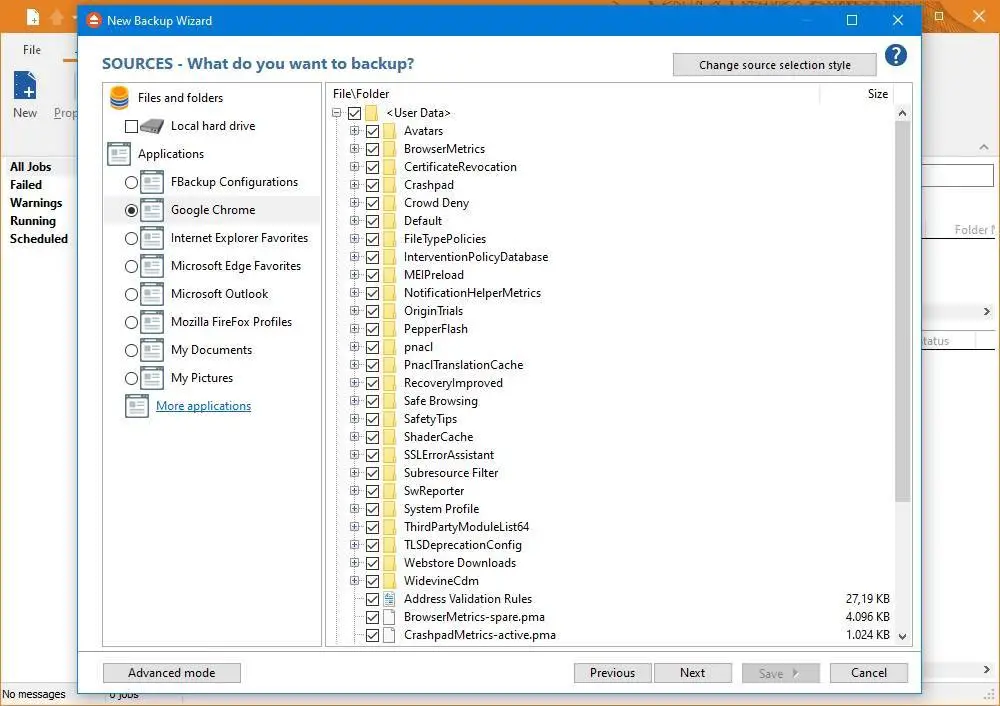Click the New Backup Wizard title bar icon
The image size is (1000, 706).
pos(94,20)
